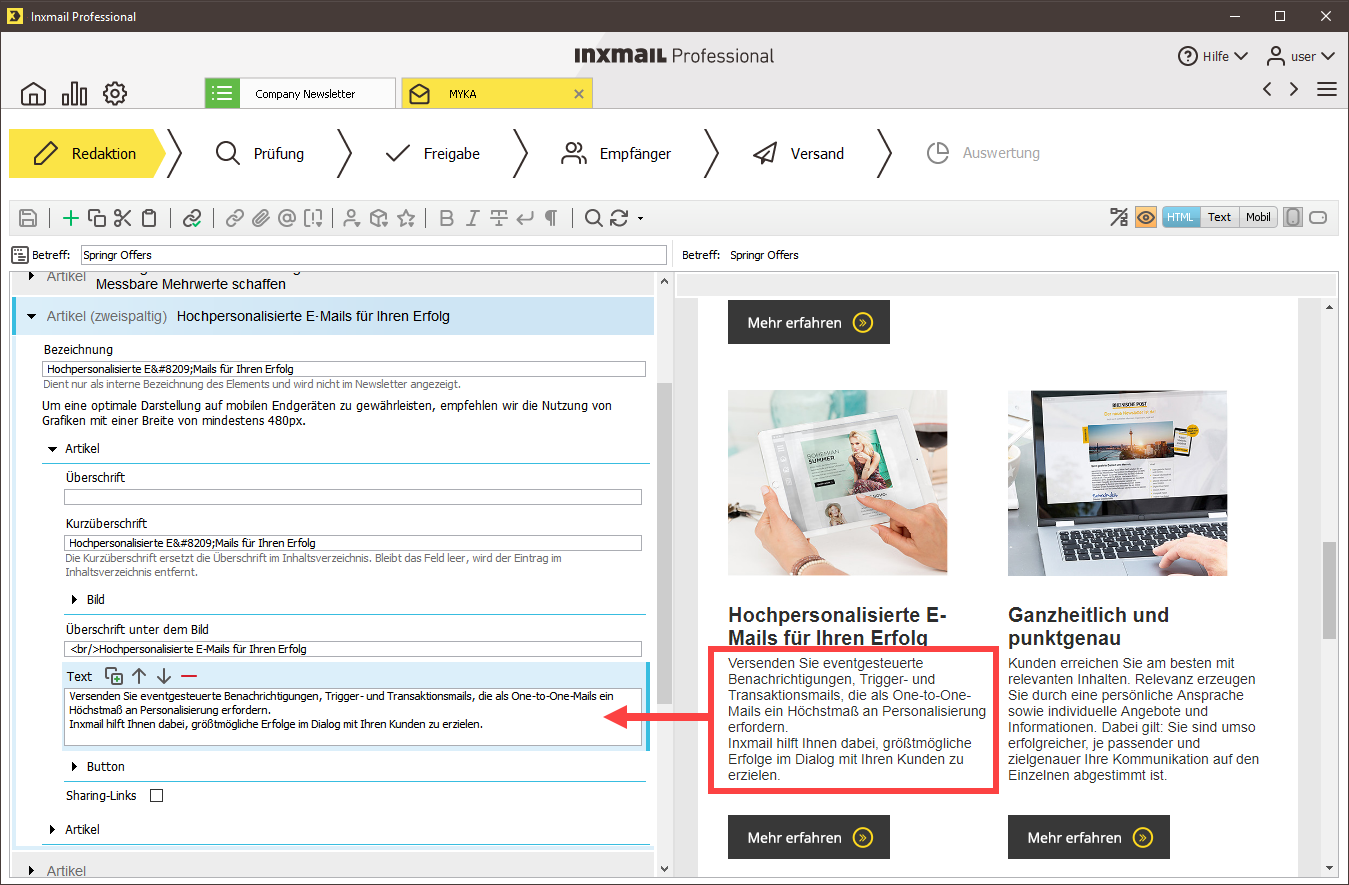Insert a placeholder via the bracket icon
The image size is (1349, 885).
(x=313, y=218)
